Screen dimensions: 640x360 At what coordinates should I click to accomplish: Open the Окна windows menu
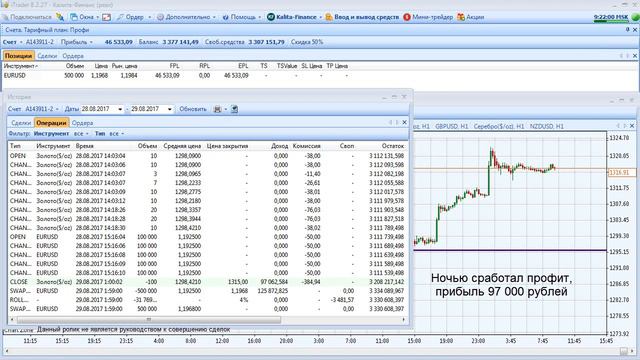point(84,17)
